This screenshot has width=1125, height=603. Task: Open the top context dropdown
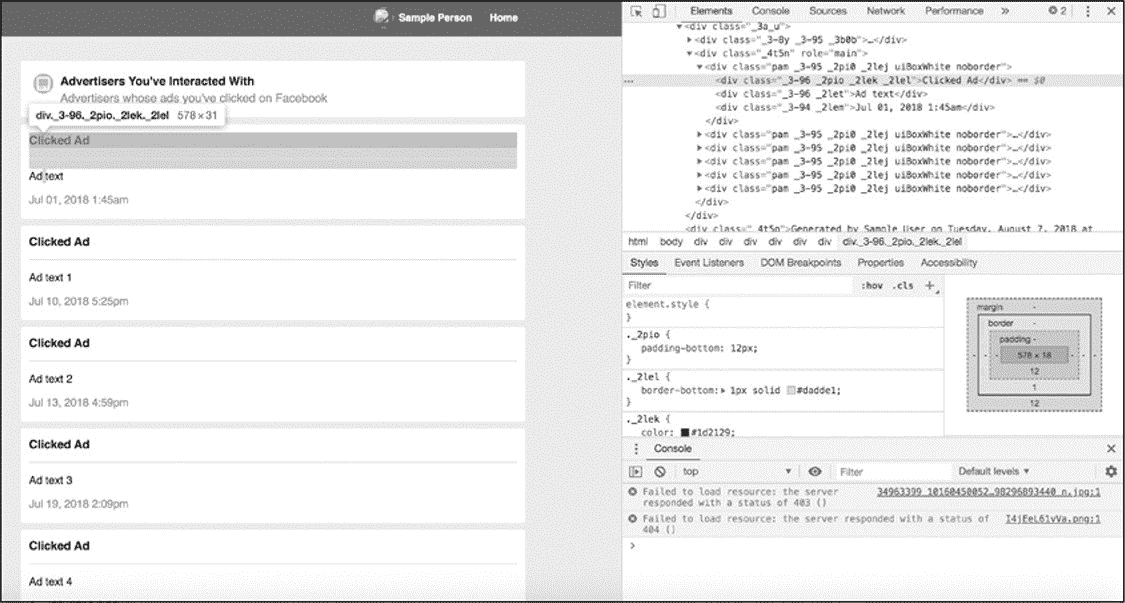point(737,471)
